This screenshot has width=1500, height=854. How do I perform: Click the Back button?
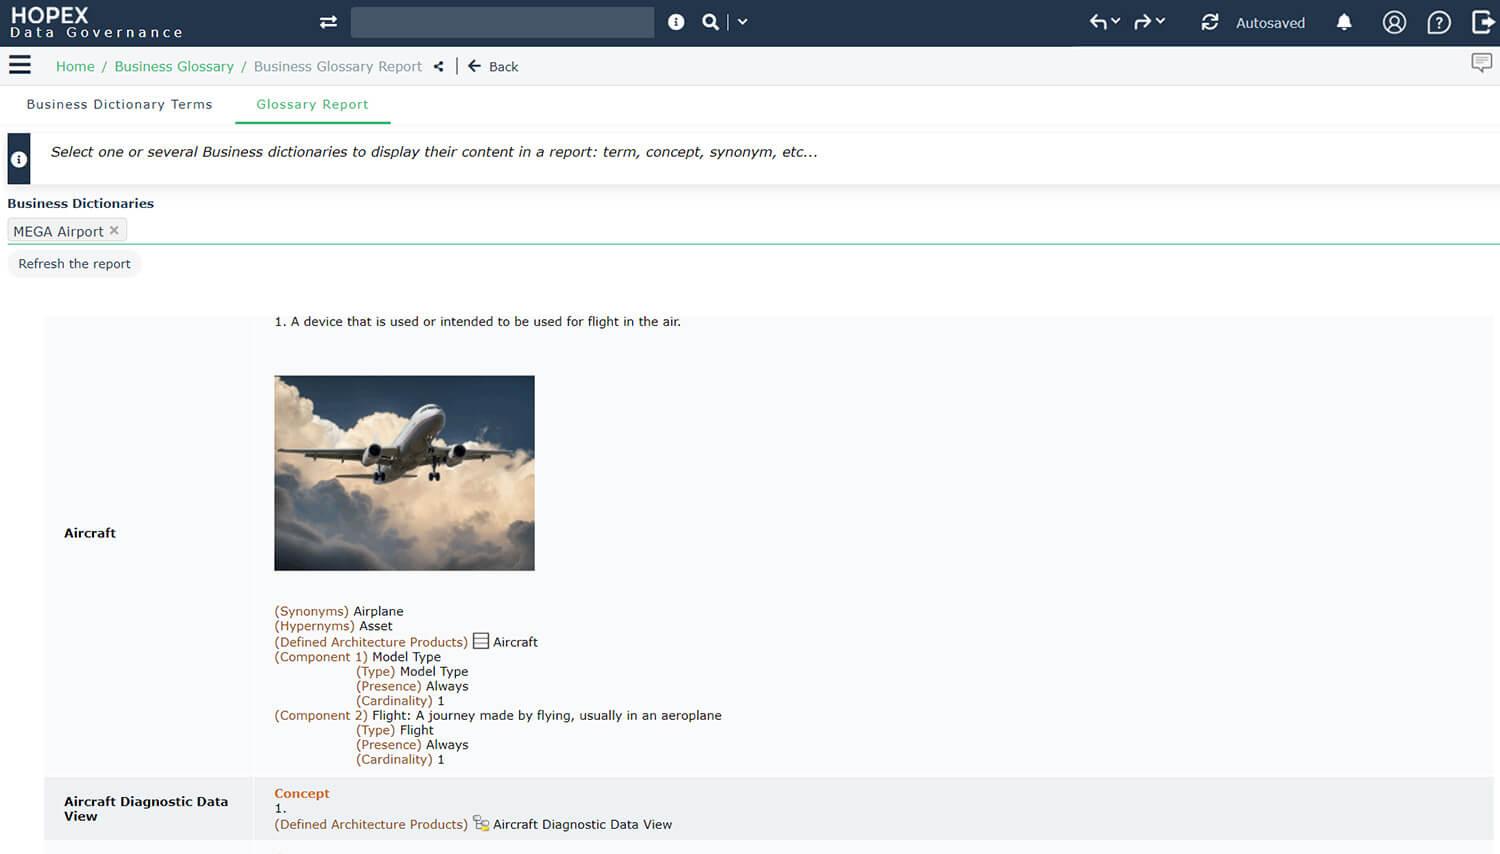[x=493, y=66]
